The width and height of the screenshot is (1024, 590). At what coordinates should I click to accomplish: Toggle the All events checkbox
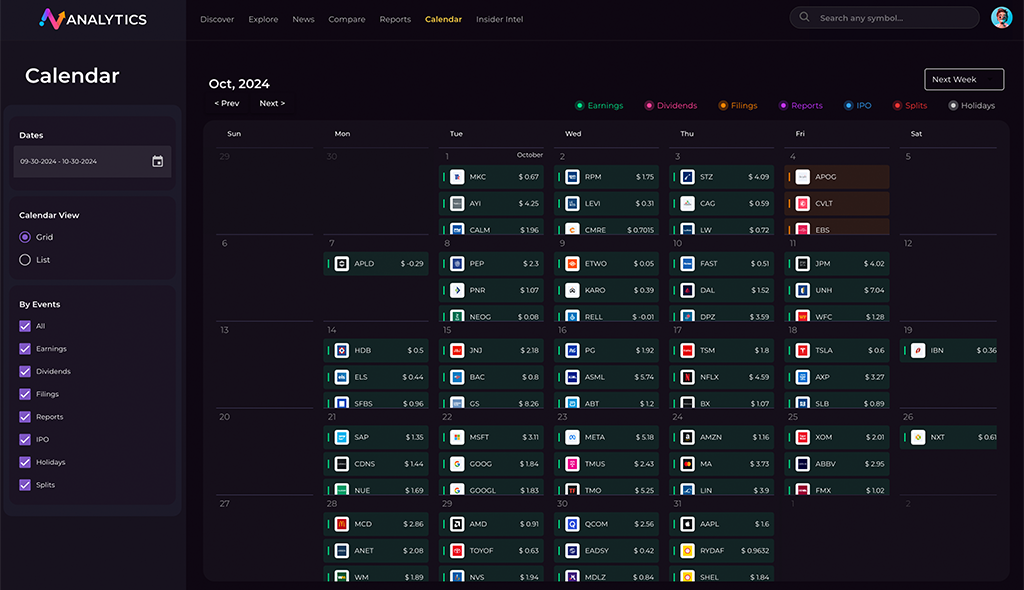(25, 326)
